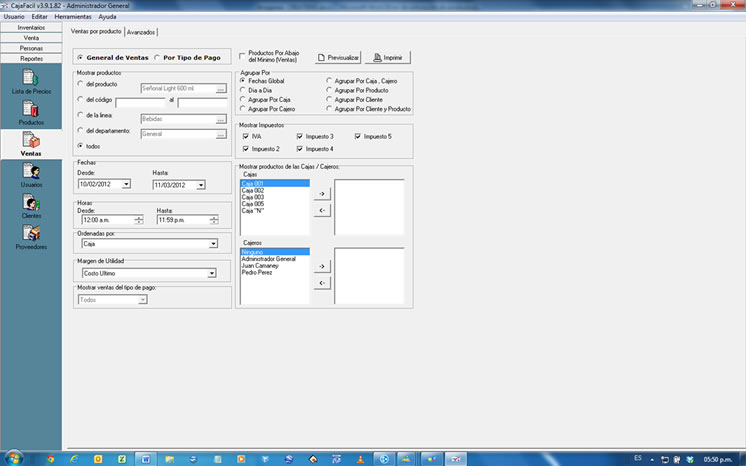Click the Productos sidebar icon
The height and width of the screenshot is (466, 746).
click(30, 112)
